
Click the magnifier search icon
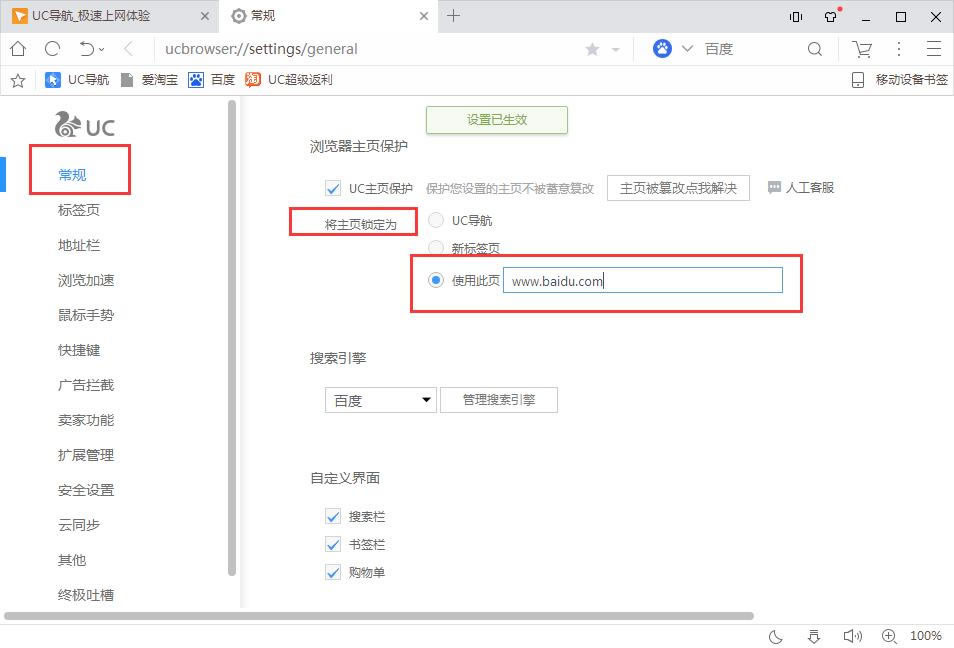[x=815, y=49]
